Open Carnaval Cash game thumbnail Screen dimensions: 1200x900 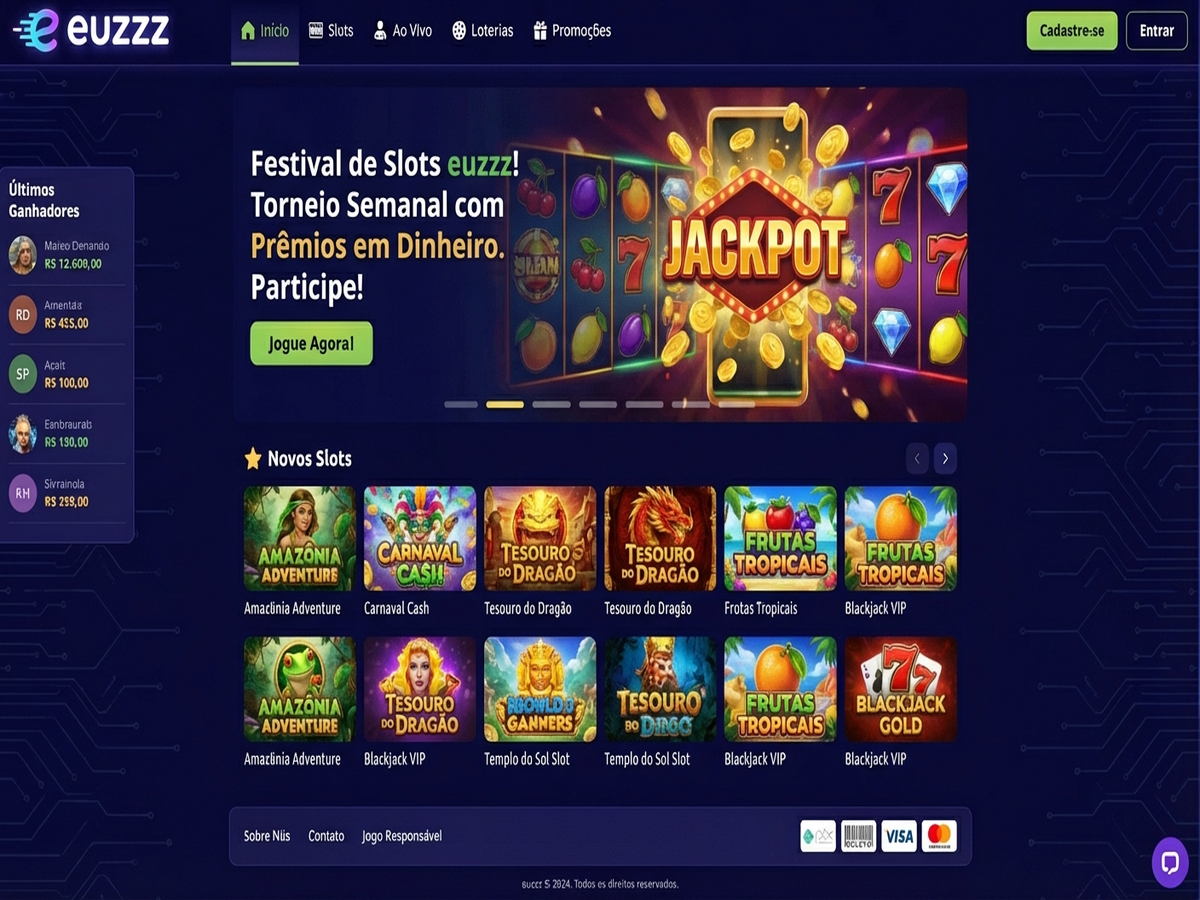click(x=420, y=538)
